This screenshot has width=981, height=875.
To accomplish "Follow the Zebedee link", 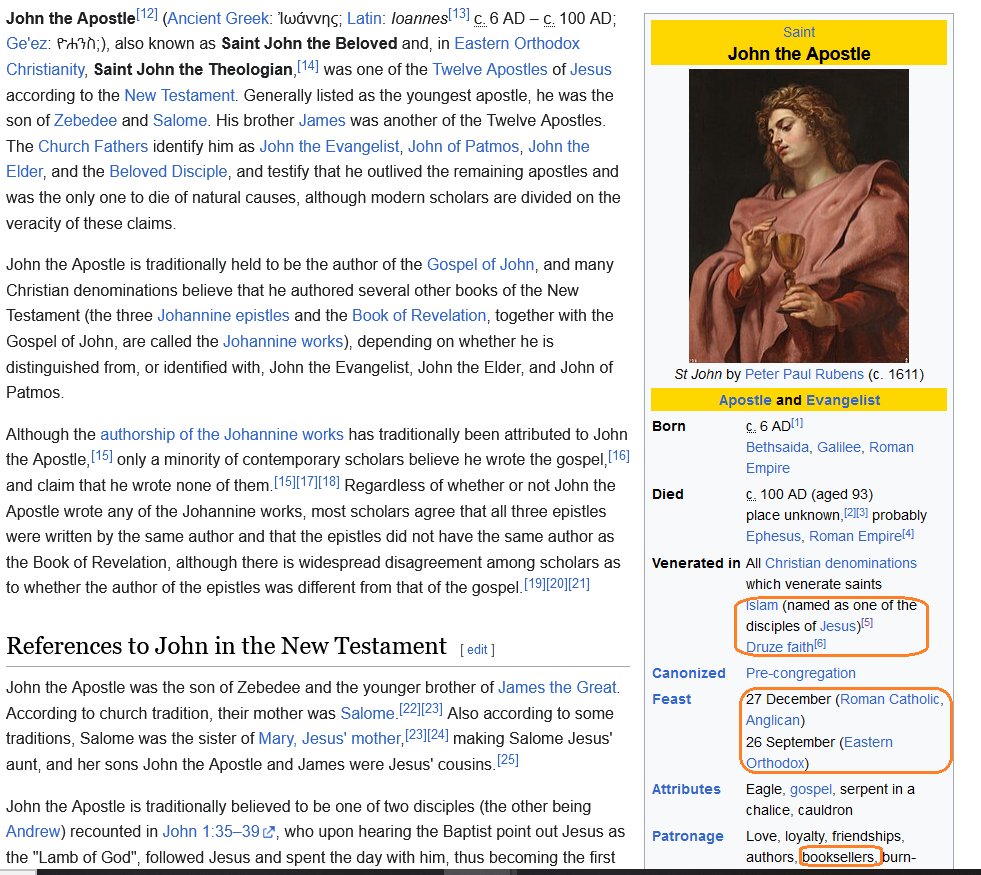I will tap(85, 120).
